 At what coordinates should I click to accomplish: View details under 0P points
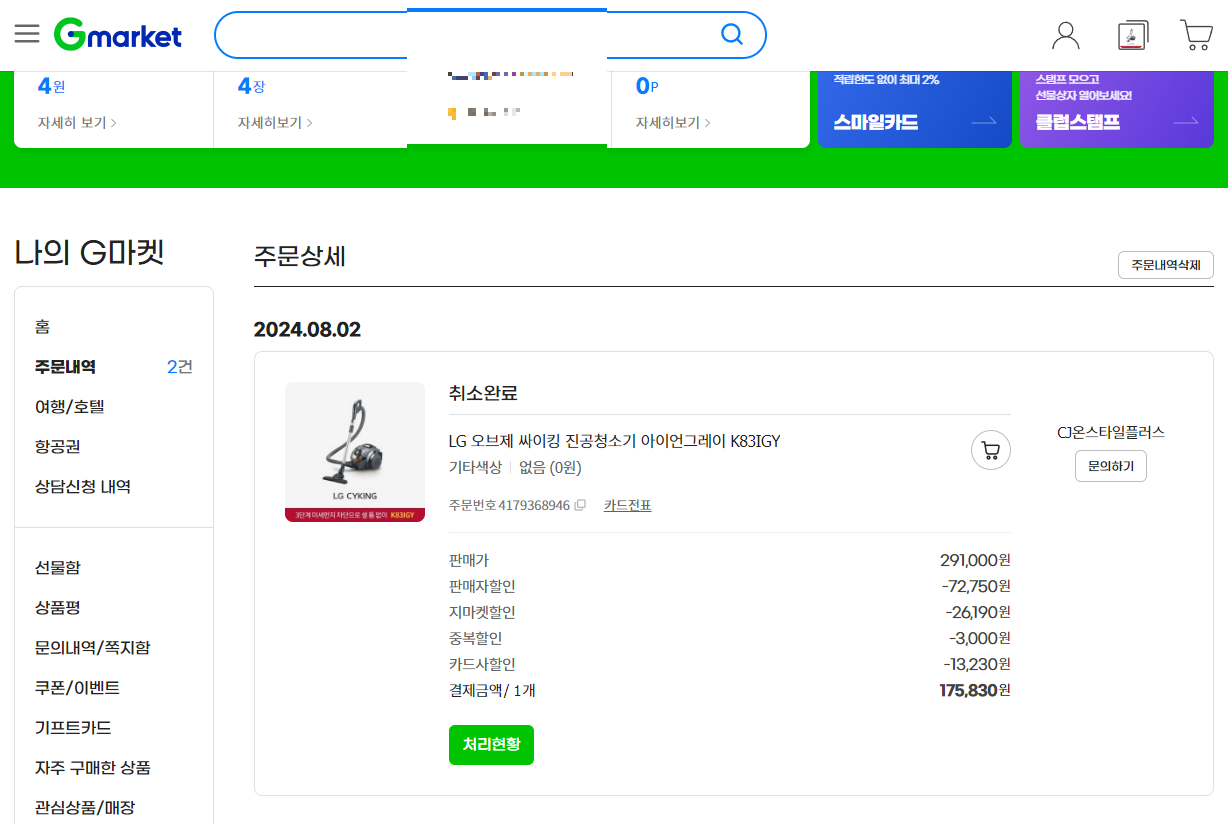pyautogui.click(x=673, y=122)
